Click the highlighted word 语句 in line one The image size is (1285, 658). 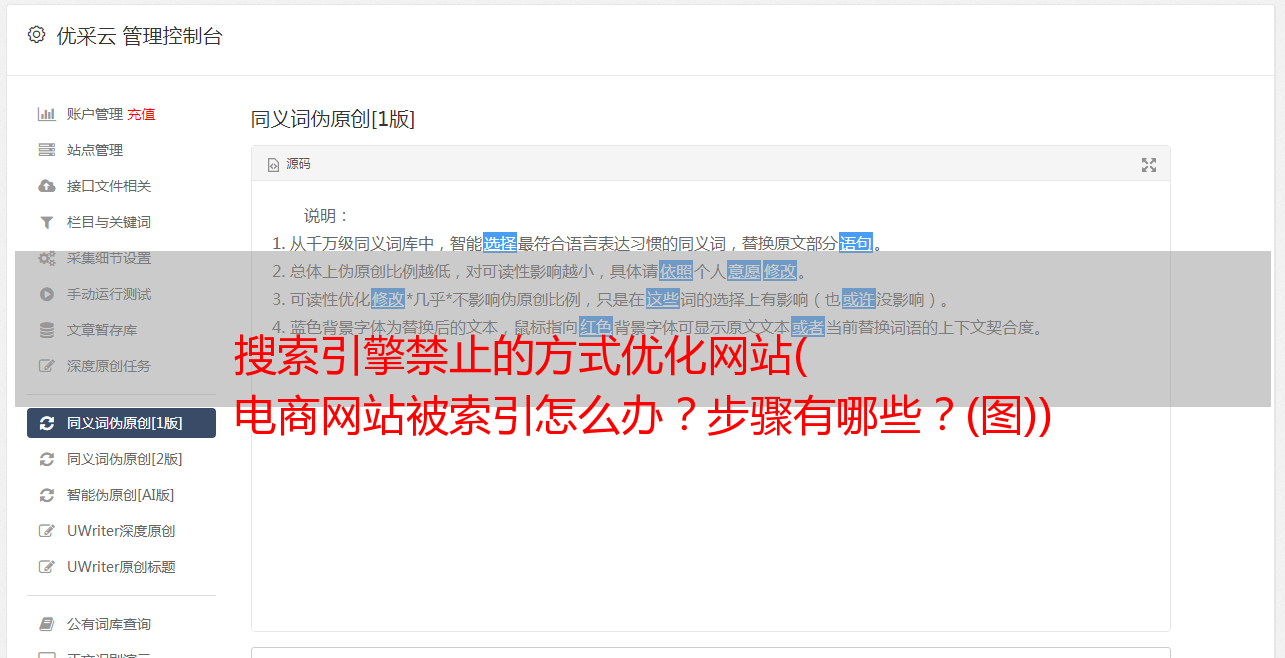tap(856, 243)
